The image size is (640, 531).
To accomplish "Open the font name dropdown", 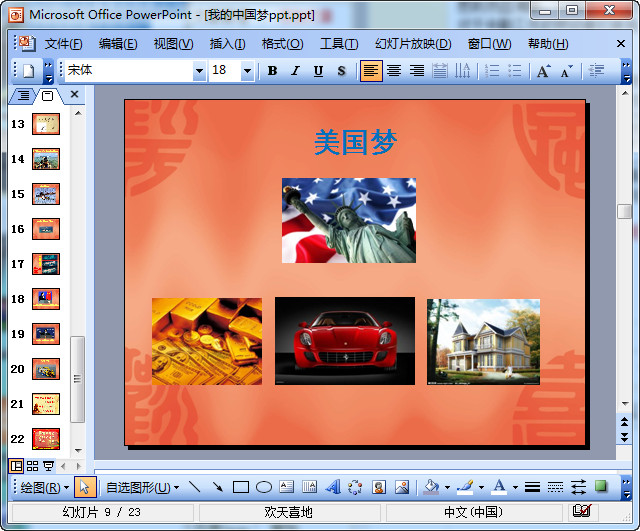I will tap(199, 71).
